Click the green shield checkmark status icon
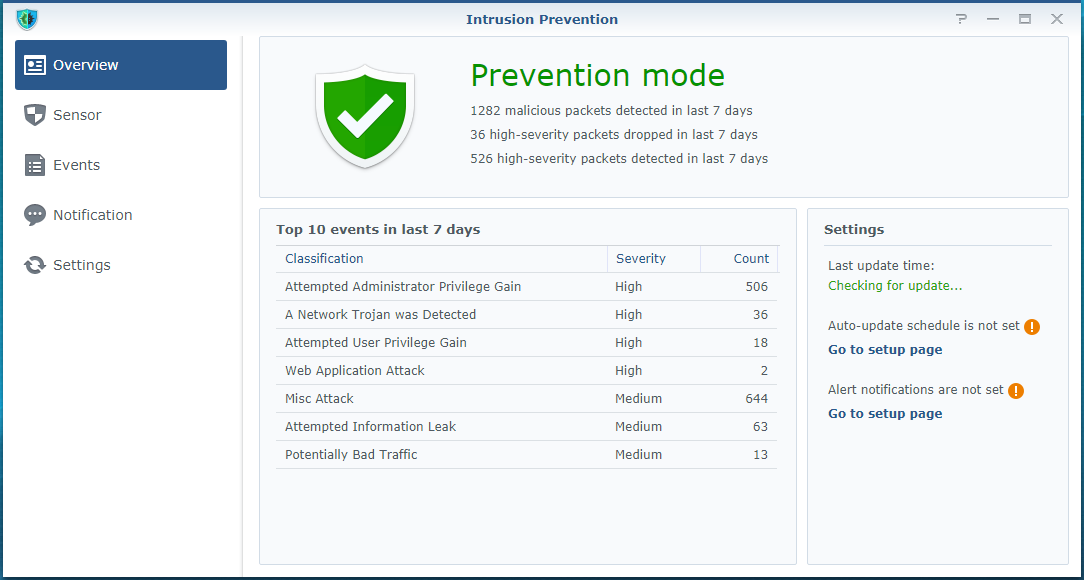The image size is (1084, 580). click(365, 117)
